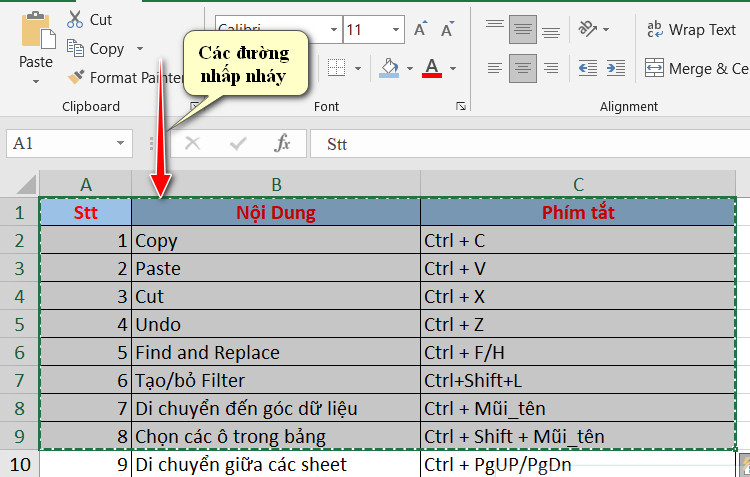Apply the red Font Color A
The image size is (750, 477).
(x=432, y=68)
